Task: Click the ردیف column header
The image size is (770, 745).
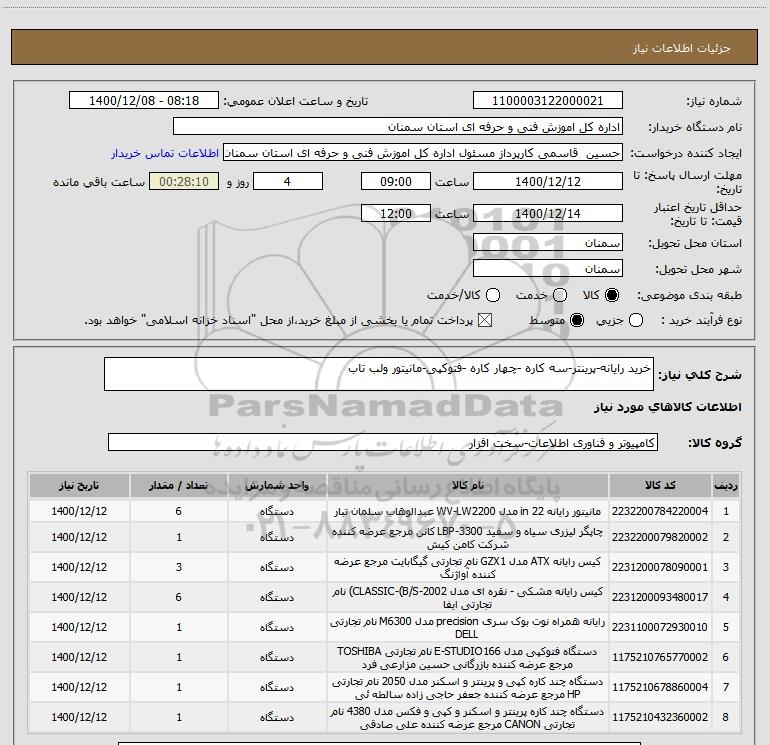Action: (x=726, y=485)
